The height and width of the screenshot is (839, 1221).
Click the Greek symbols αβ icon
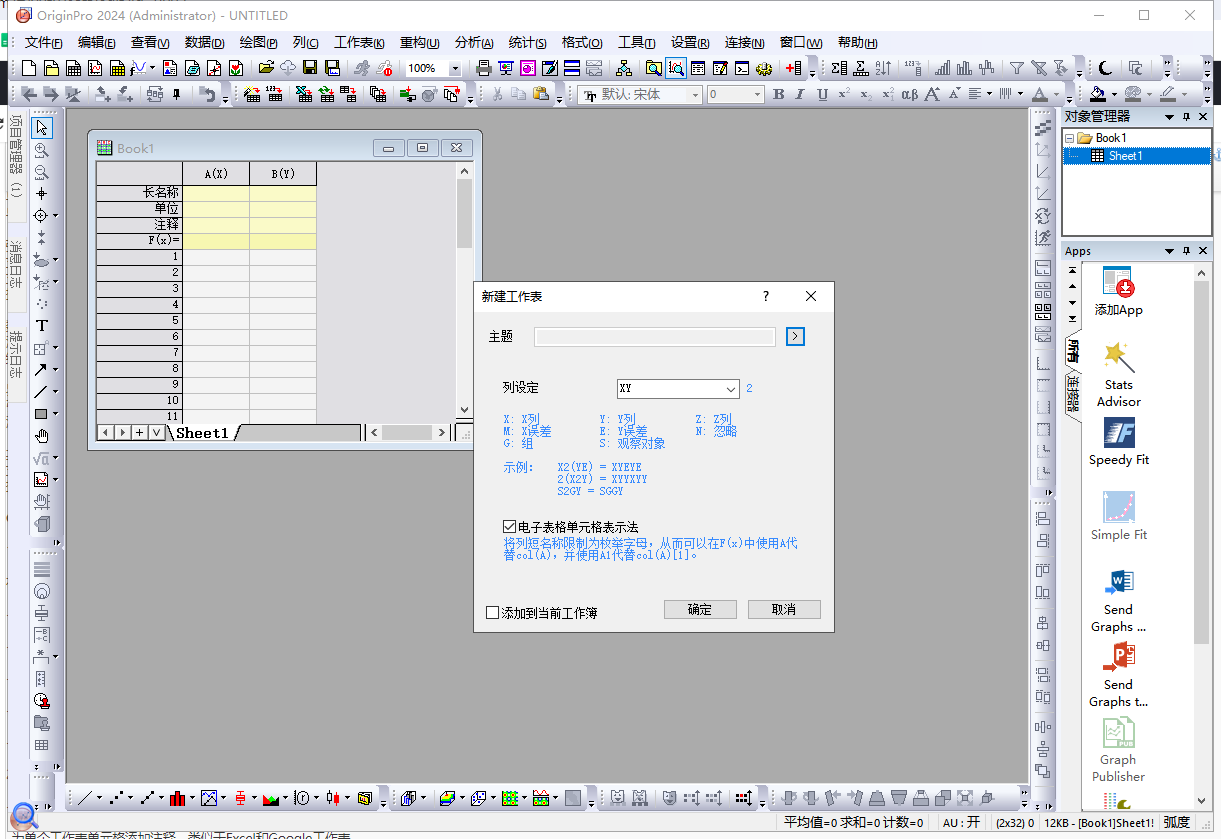click(x=909, y=94)
